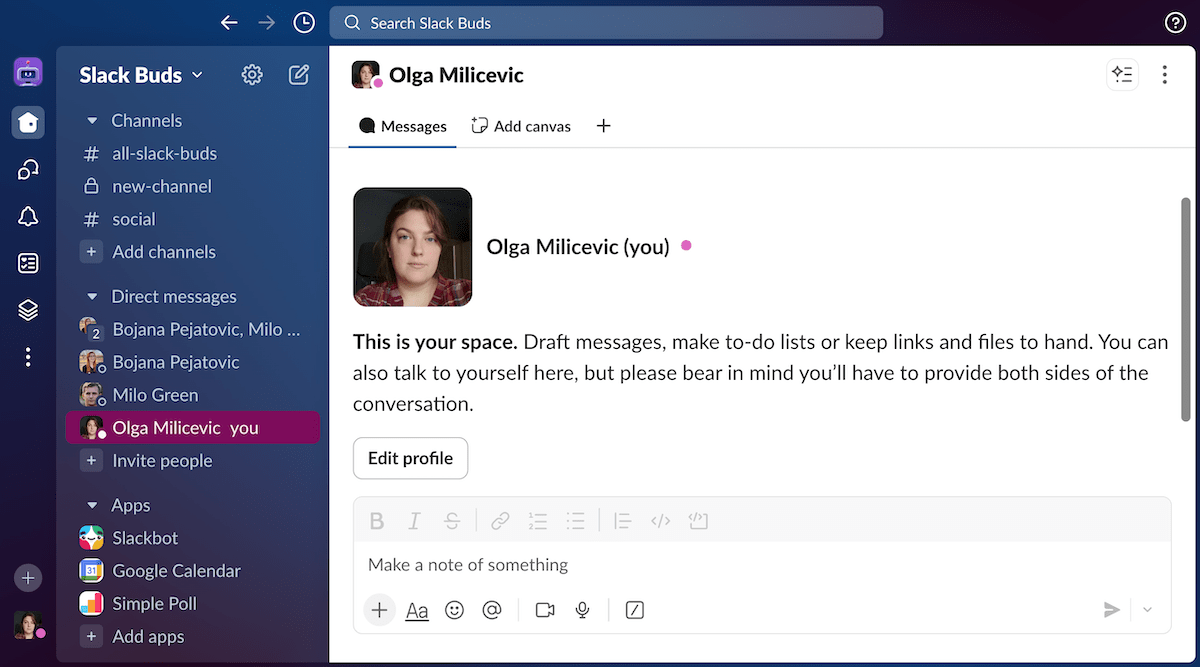1200x667 pixels.
Task: Open AI summary sparkle icon in header
Action: 1123,75
